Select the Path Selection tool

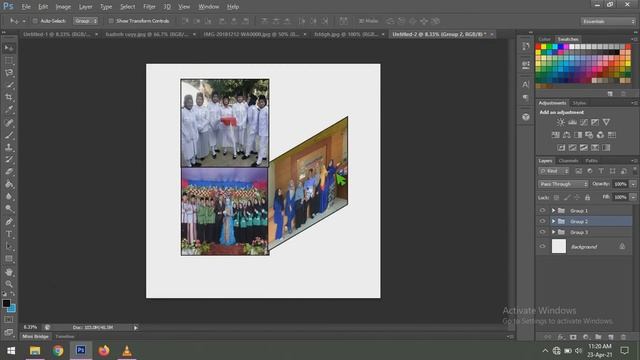(x=9, y=246)
